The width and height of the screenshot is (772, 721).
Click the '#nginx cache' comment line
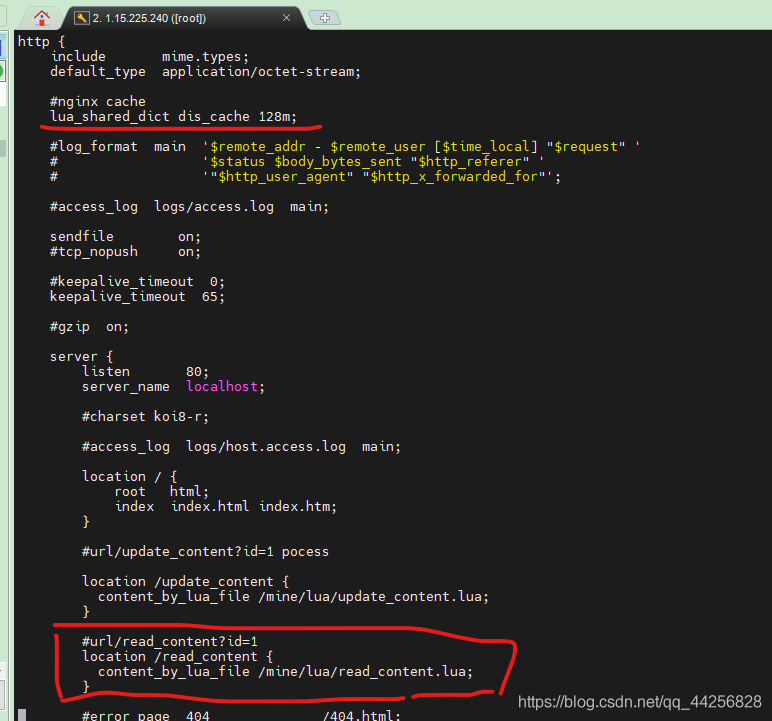coord(97,101)
